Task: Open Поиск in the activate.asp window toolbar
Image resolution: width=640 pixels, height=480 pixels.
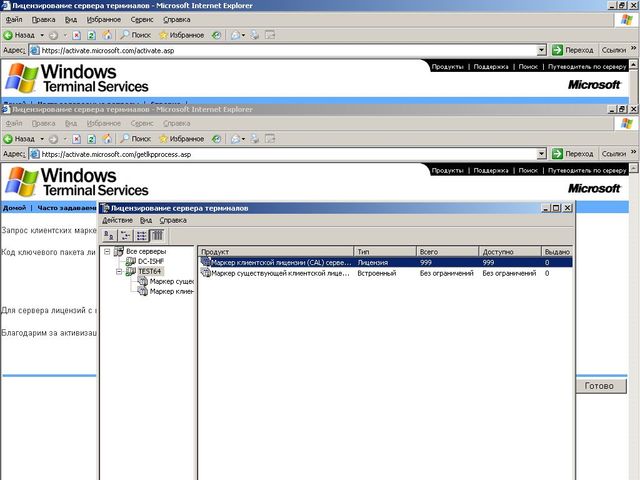Action: (136, 35)
